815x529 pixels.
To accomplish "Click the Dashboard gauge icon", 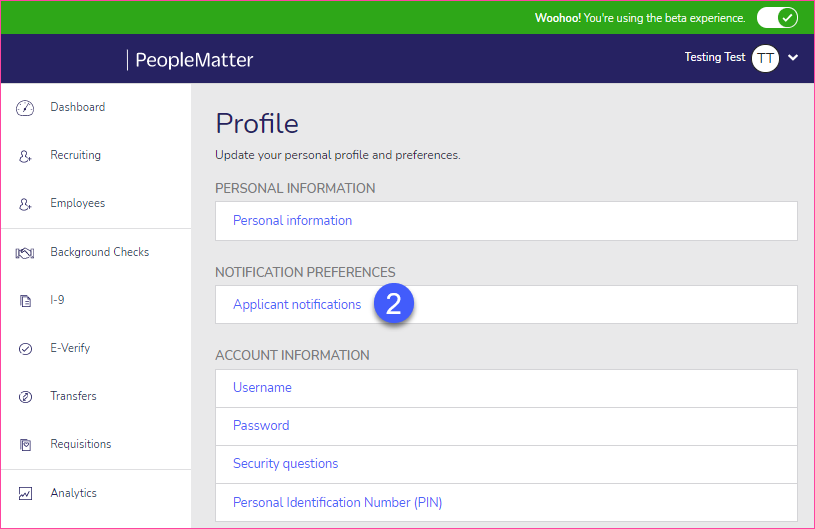I will (25, 108).
